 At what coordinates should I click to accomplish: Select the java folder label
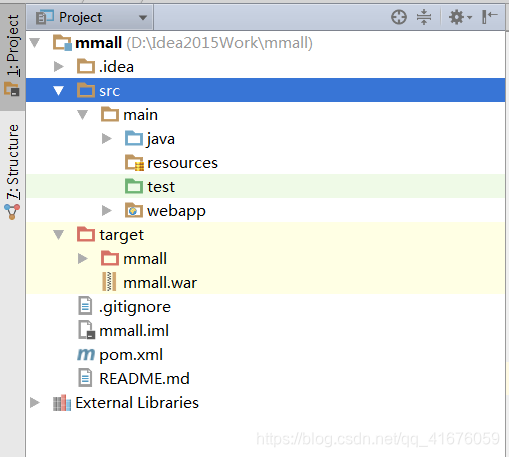pyautogui.click(x=161, y=139)
